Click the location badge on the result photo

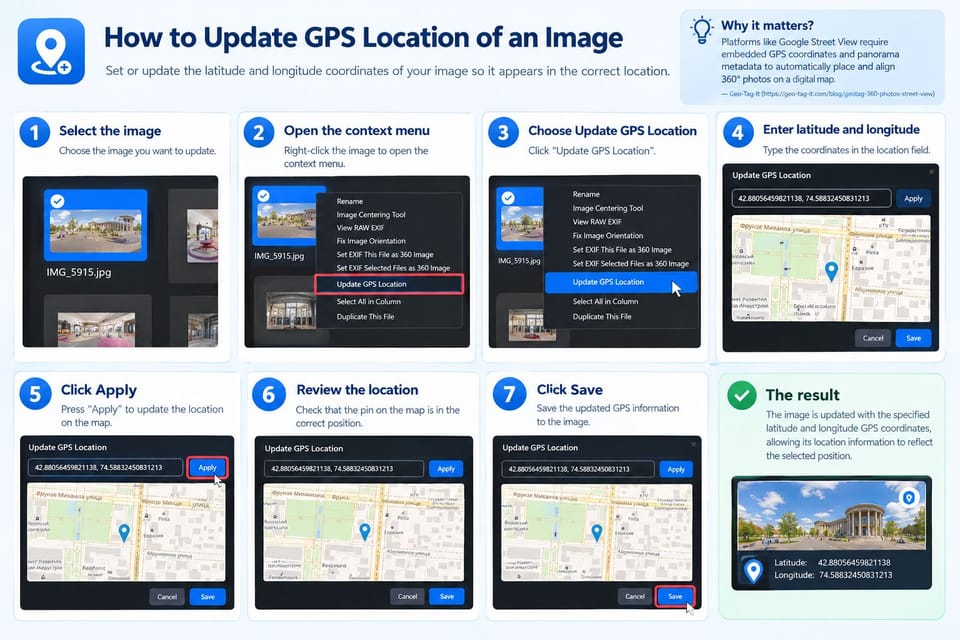coord(909,497)
